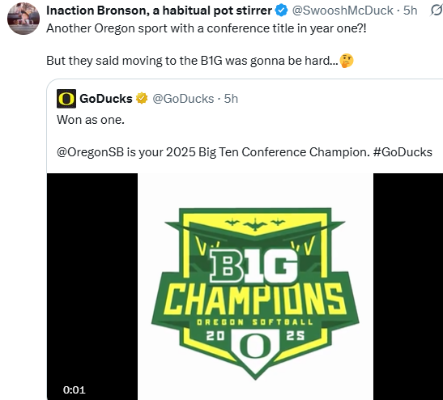Click the Oregon O emblem inside the champions logo
The image size is (443, 400).
click(255, 346)
